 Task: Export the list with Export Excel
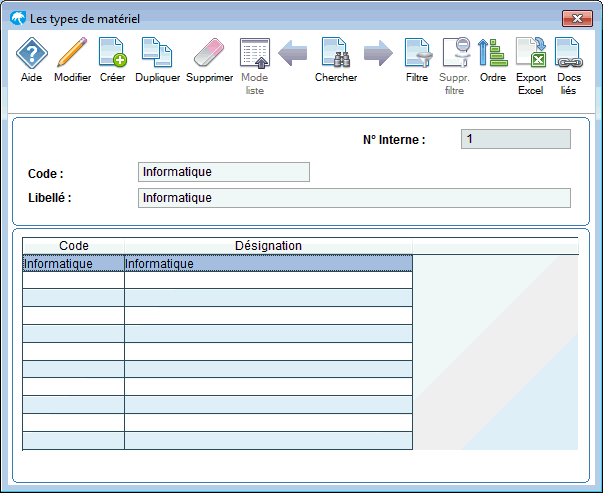click(531, 52)
